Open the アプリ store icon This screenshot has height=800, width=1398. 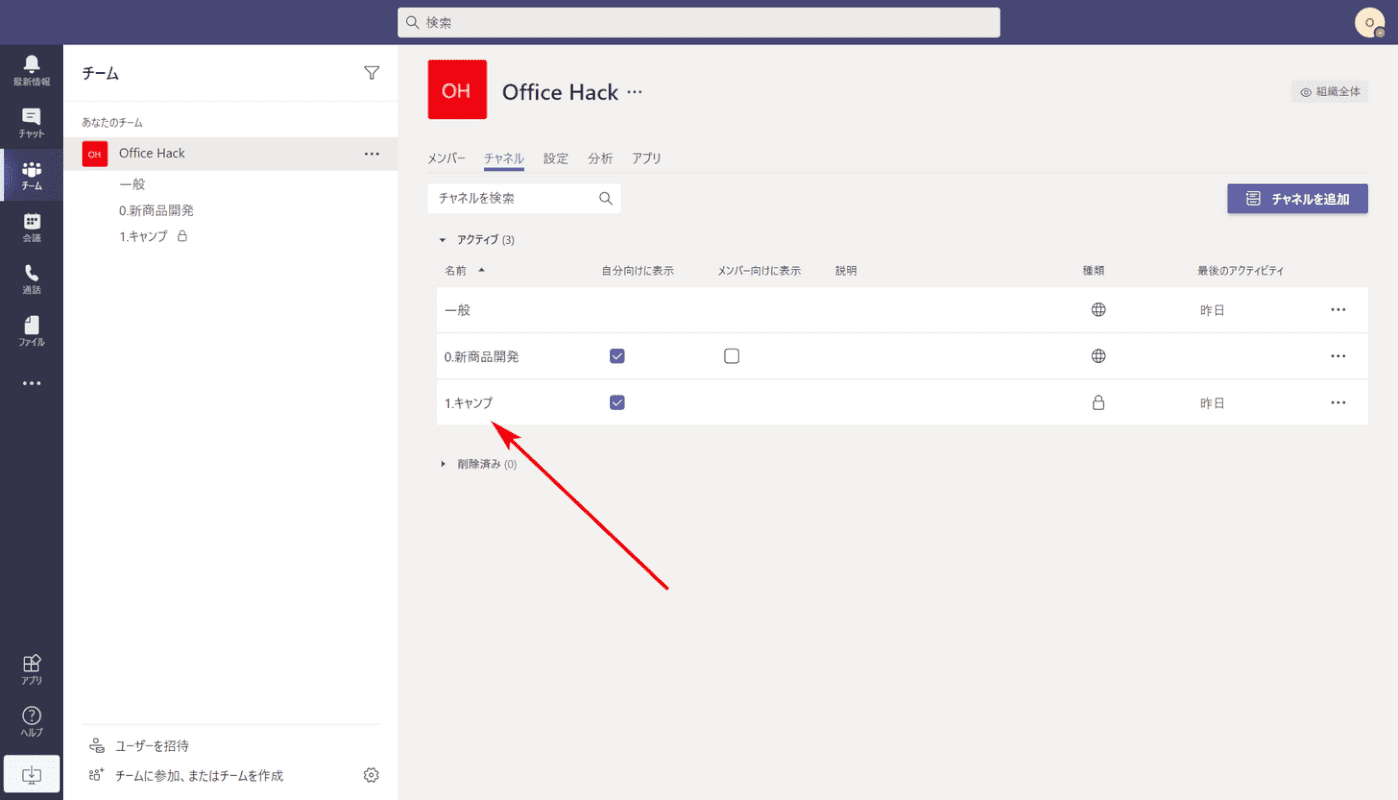pos(31,670)
